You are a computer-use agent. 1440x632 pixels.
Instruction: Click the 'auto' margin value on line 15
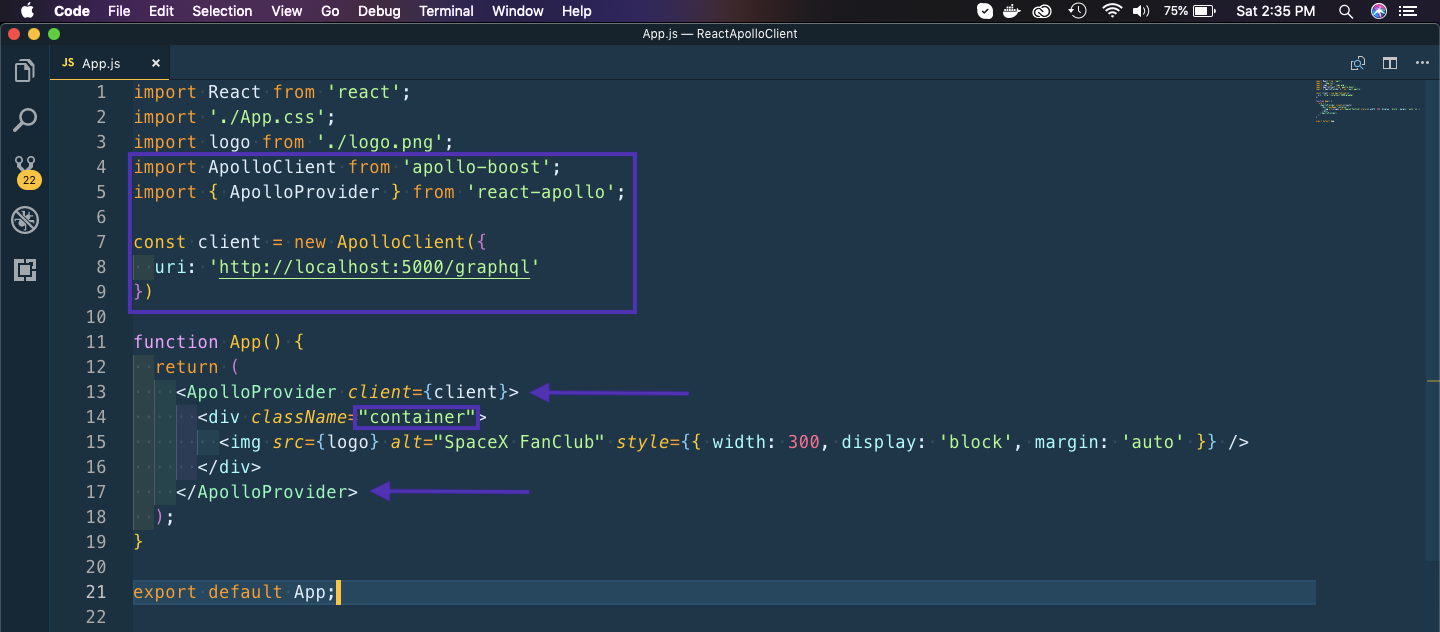point(1154,442)
